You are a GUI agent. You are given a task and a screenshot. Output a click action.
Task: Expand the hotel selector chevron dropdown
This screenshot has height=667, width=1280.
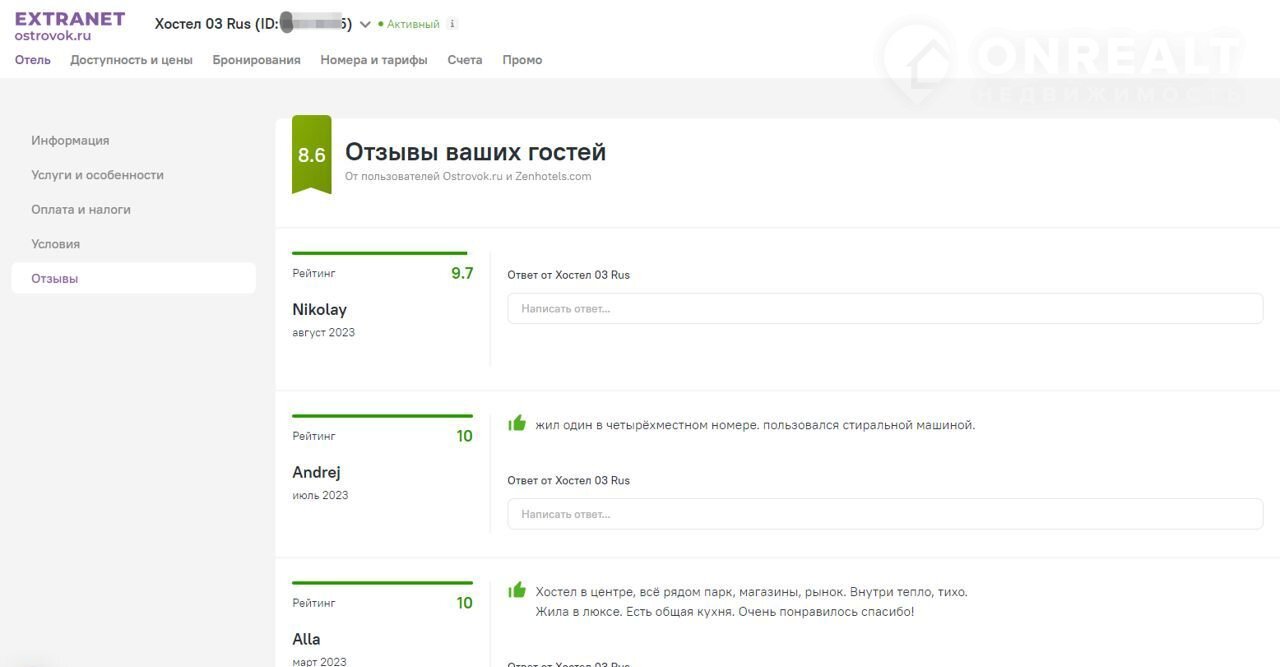pyautogui.click(x=365, y=25)
